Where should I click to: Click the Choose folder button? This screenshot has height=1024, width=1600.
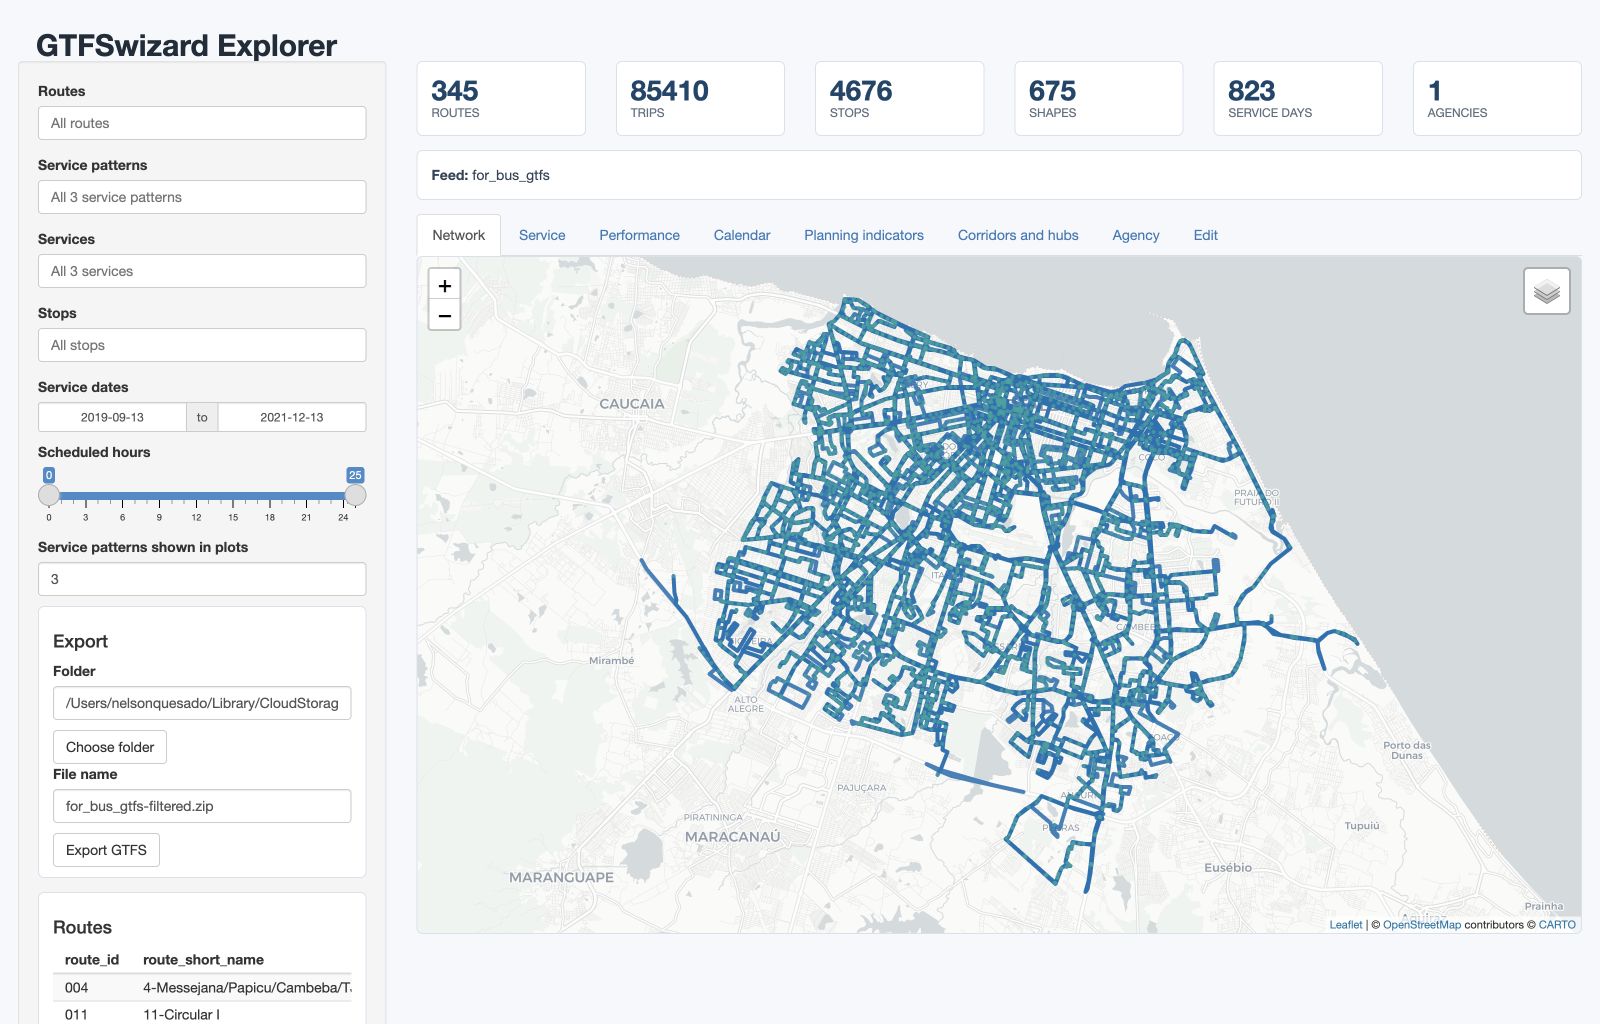coord(110,747)
